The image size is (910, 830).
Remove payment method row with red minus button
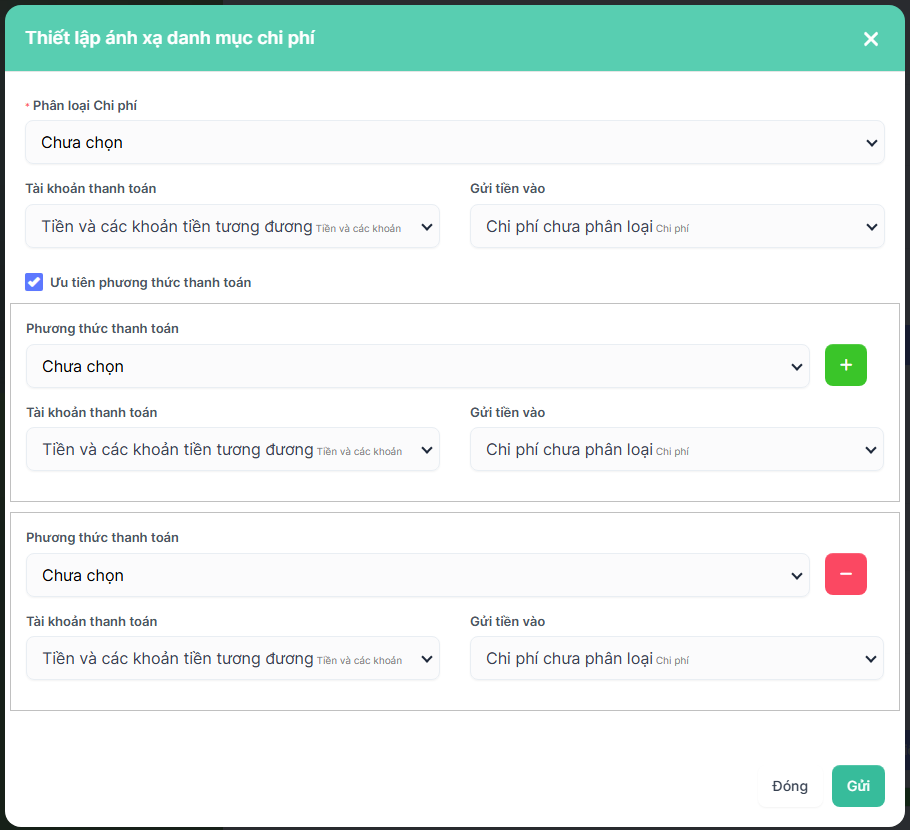pos(845,574)
